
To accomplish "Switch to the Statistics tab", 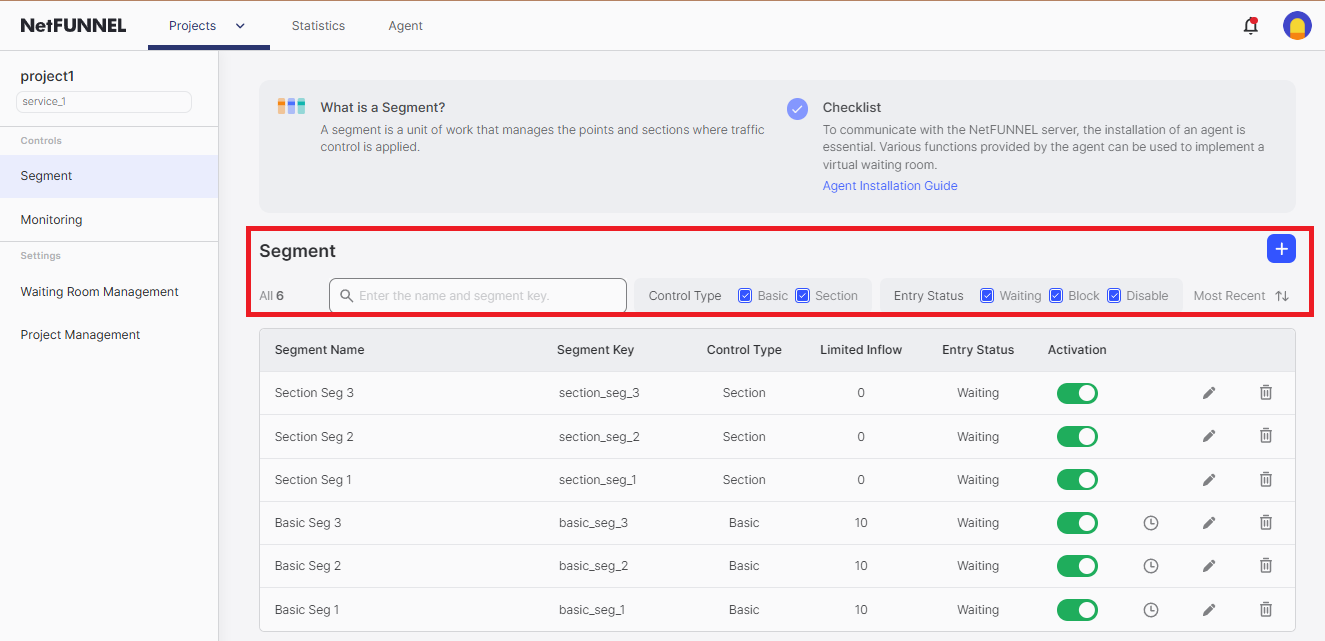I will 318,26.
